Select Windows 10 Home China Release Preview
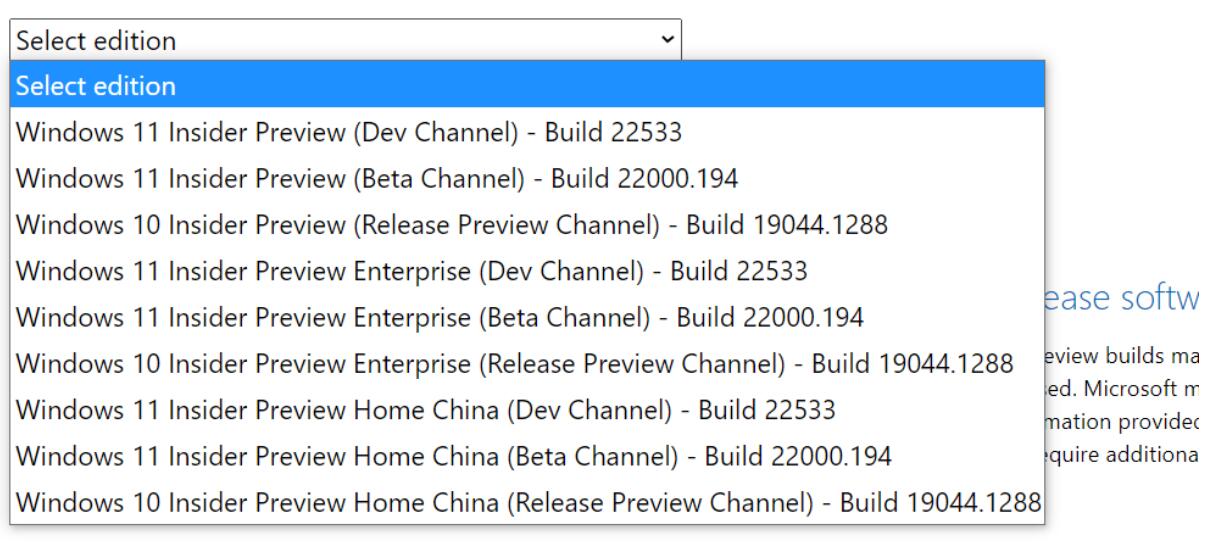 (x=528, y=502)
